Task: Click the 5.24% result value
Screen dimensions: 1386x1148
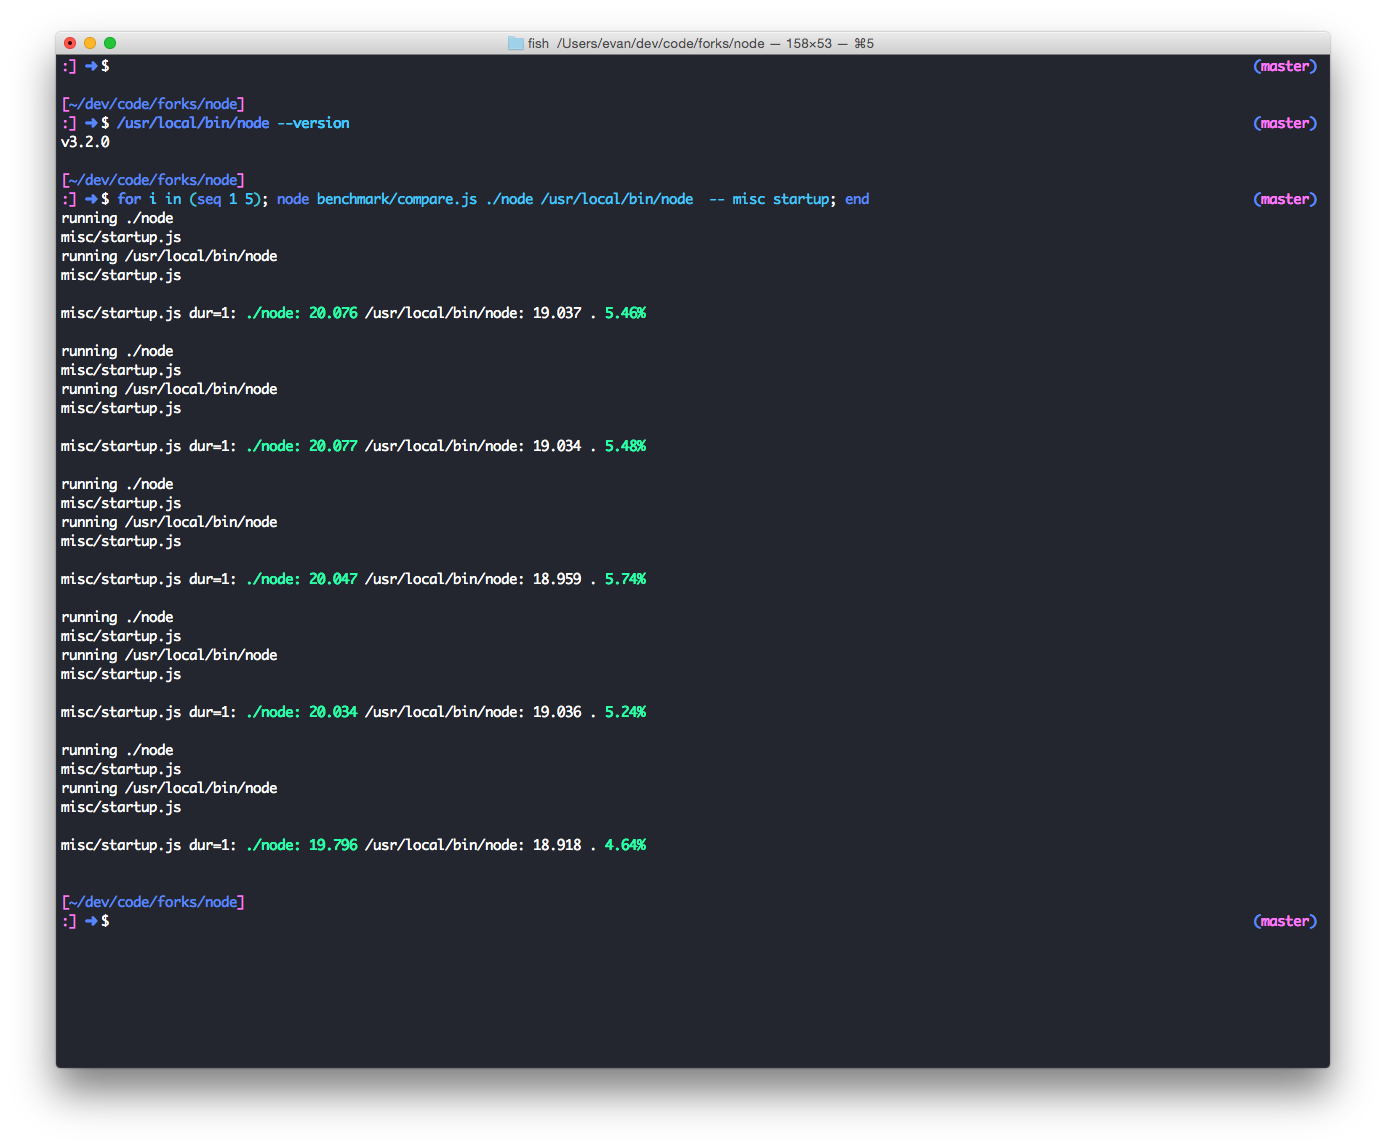Action: [x=625, y=712]
